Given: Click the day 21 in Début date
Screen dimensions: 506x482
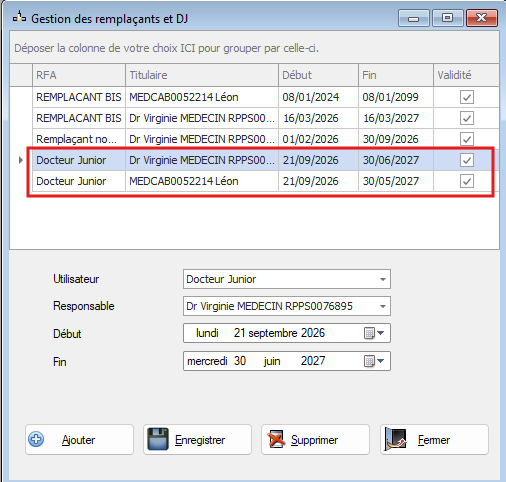Looking at the screenshot, I should [x=239, y=333].
